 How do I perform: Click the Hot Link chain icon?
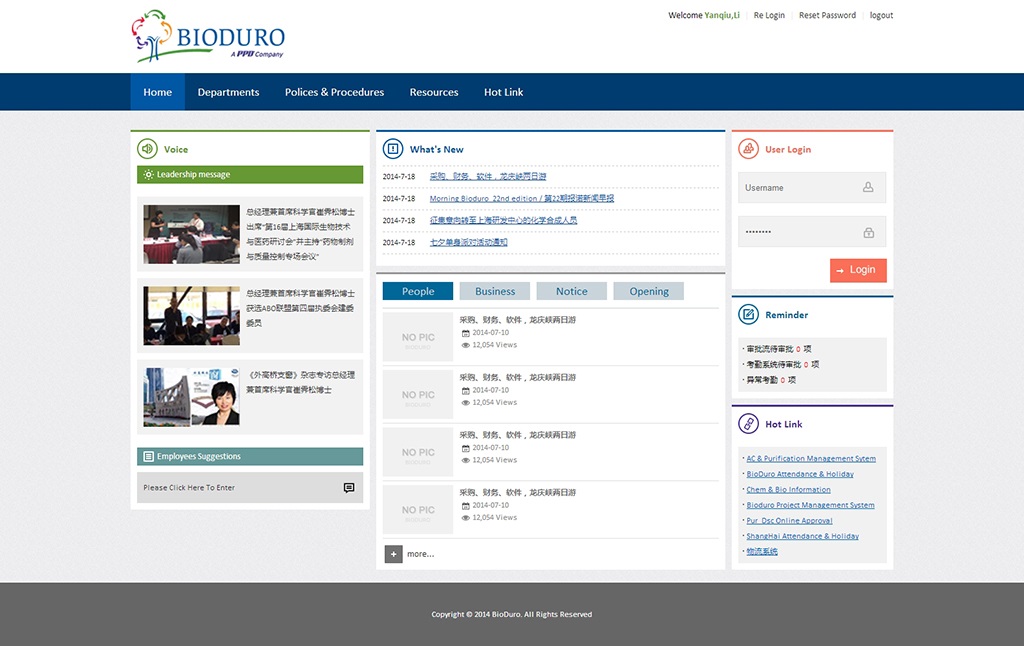(x=748, y=424)
